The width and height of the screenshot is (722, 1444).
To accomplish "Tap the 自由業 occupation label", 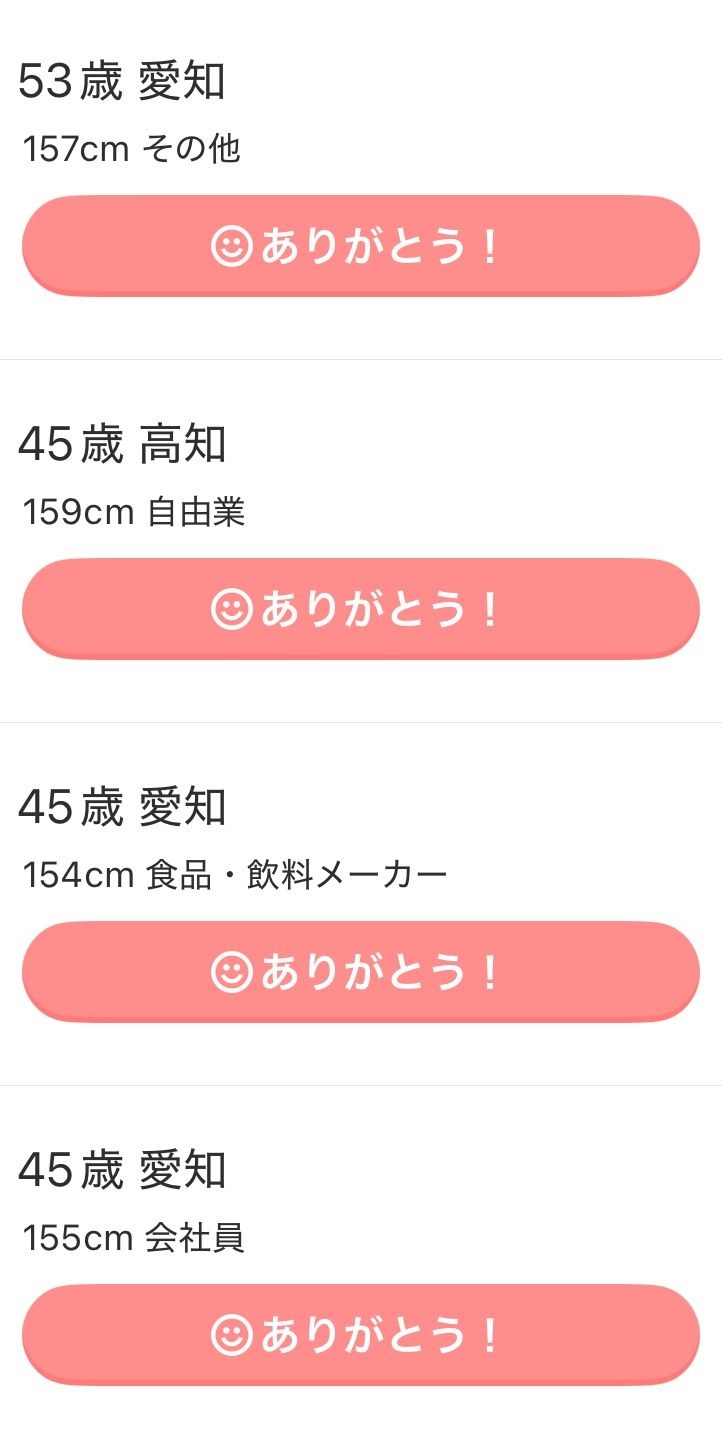I will (x=196, y=513).
